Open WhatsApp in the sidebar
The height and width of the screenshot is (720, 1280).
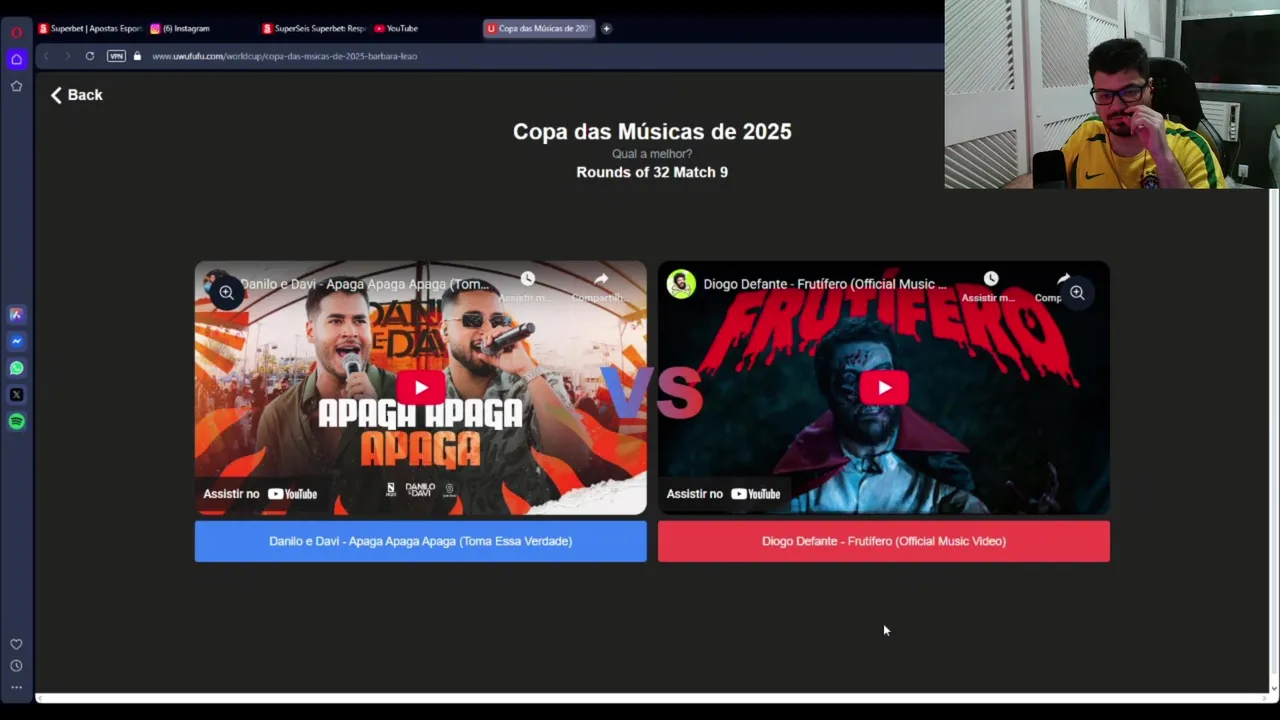[x=16, y=368]
